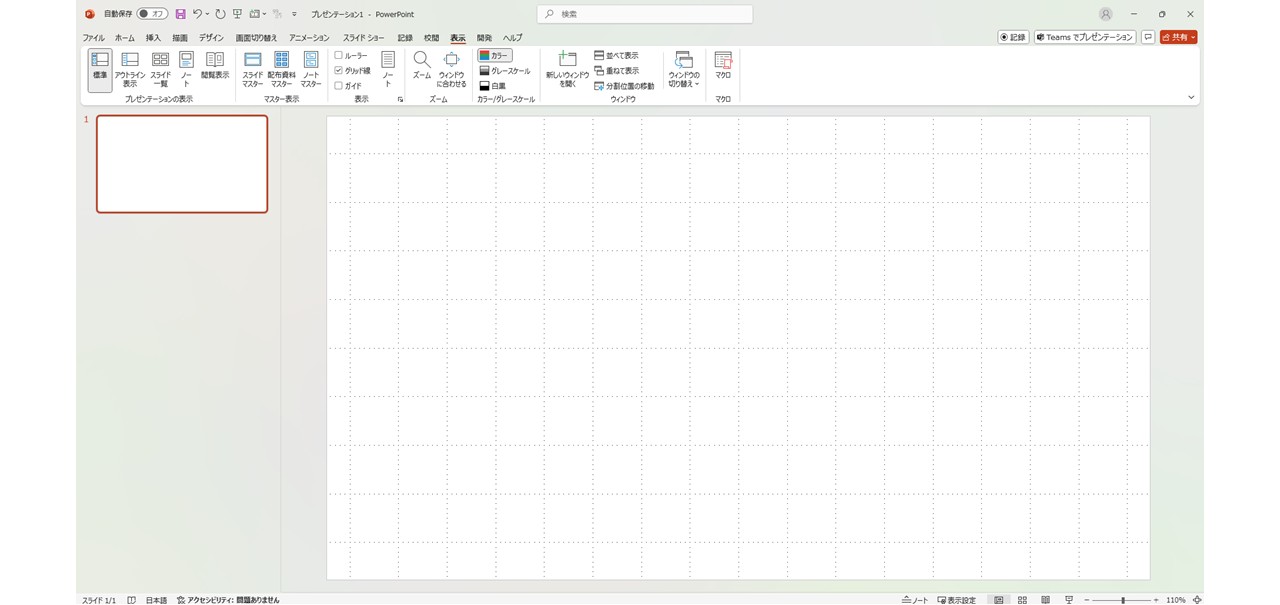Open 共有 share dropdown
Screen dimensions: 1280x605
pyautogui.click(x=1179, y=37)
